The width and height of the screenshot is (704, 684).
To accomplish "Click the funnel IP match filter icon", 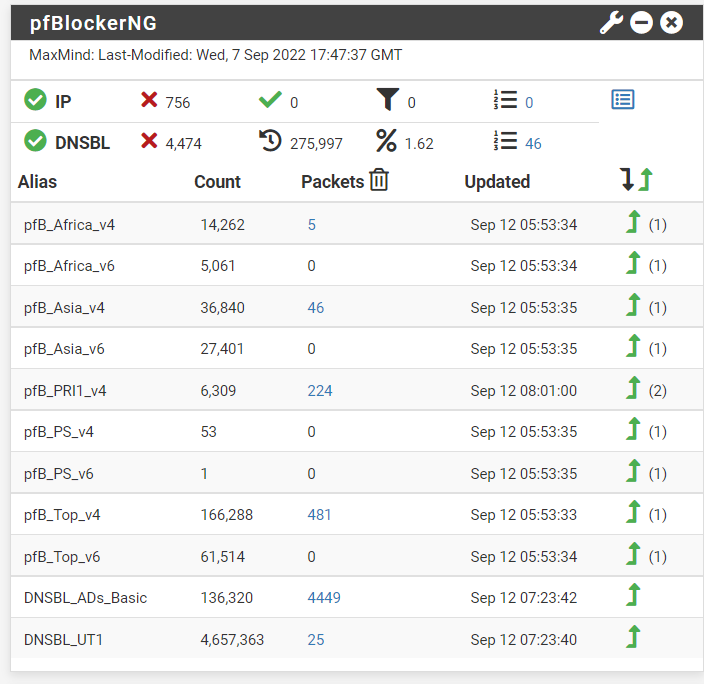I will [x=387, y=99].
